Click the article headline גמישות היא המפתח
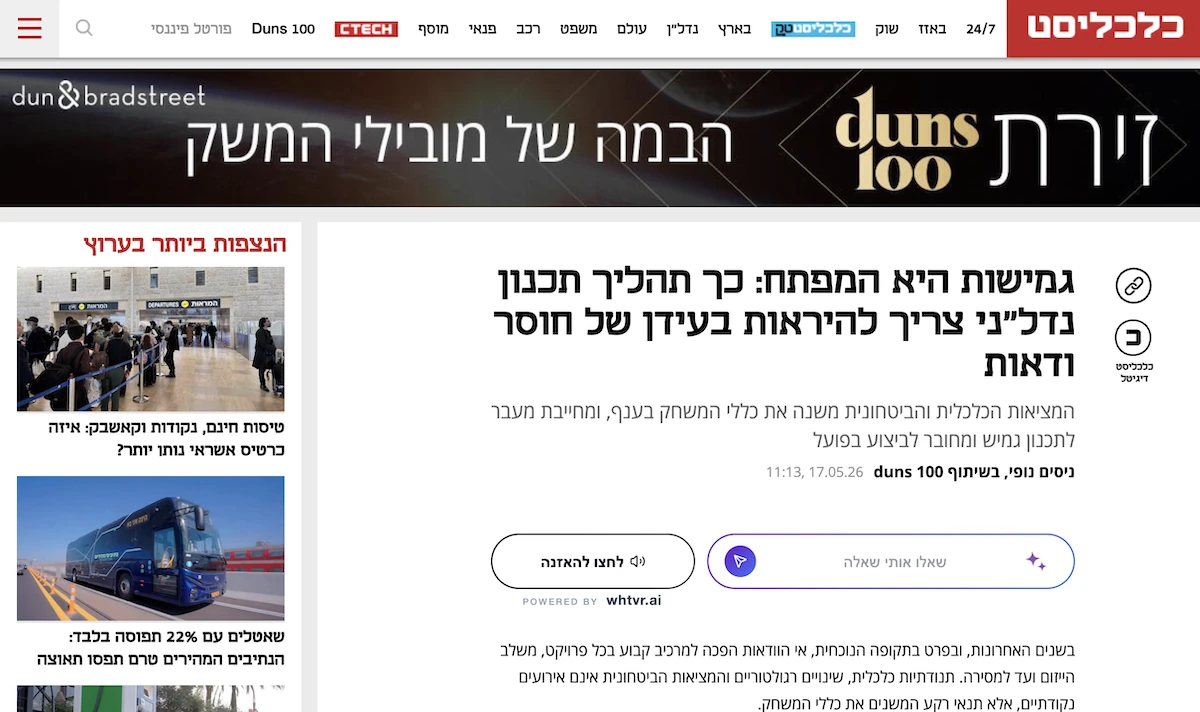 [785, 323]
